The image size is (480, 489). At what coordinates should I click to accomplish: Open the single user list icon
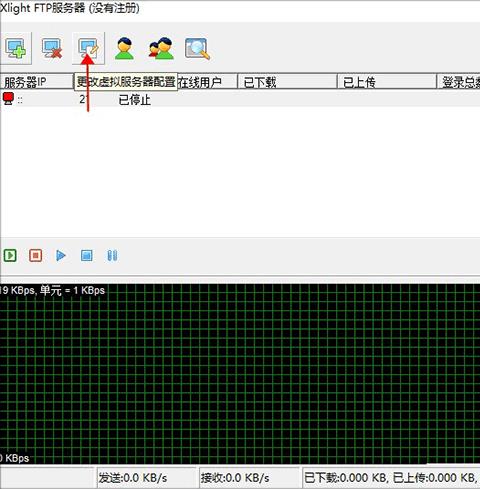click(x=124, y=49)
